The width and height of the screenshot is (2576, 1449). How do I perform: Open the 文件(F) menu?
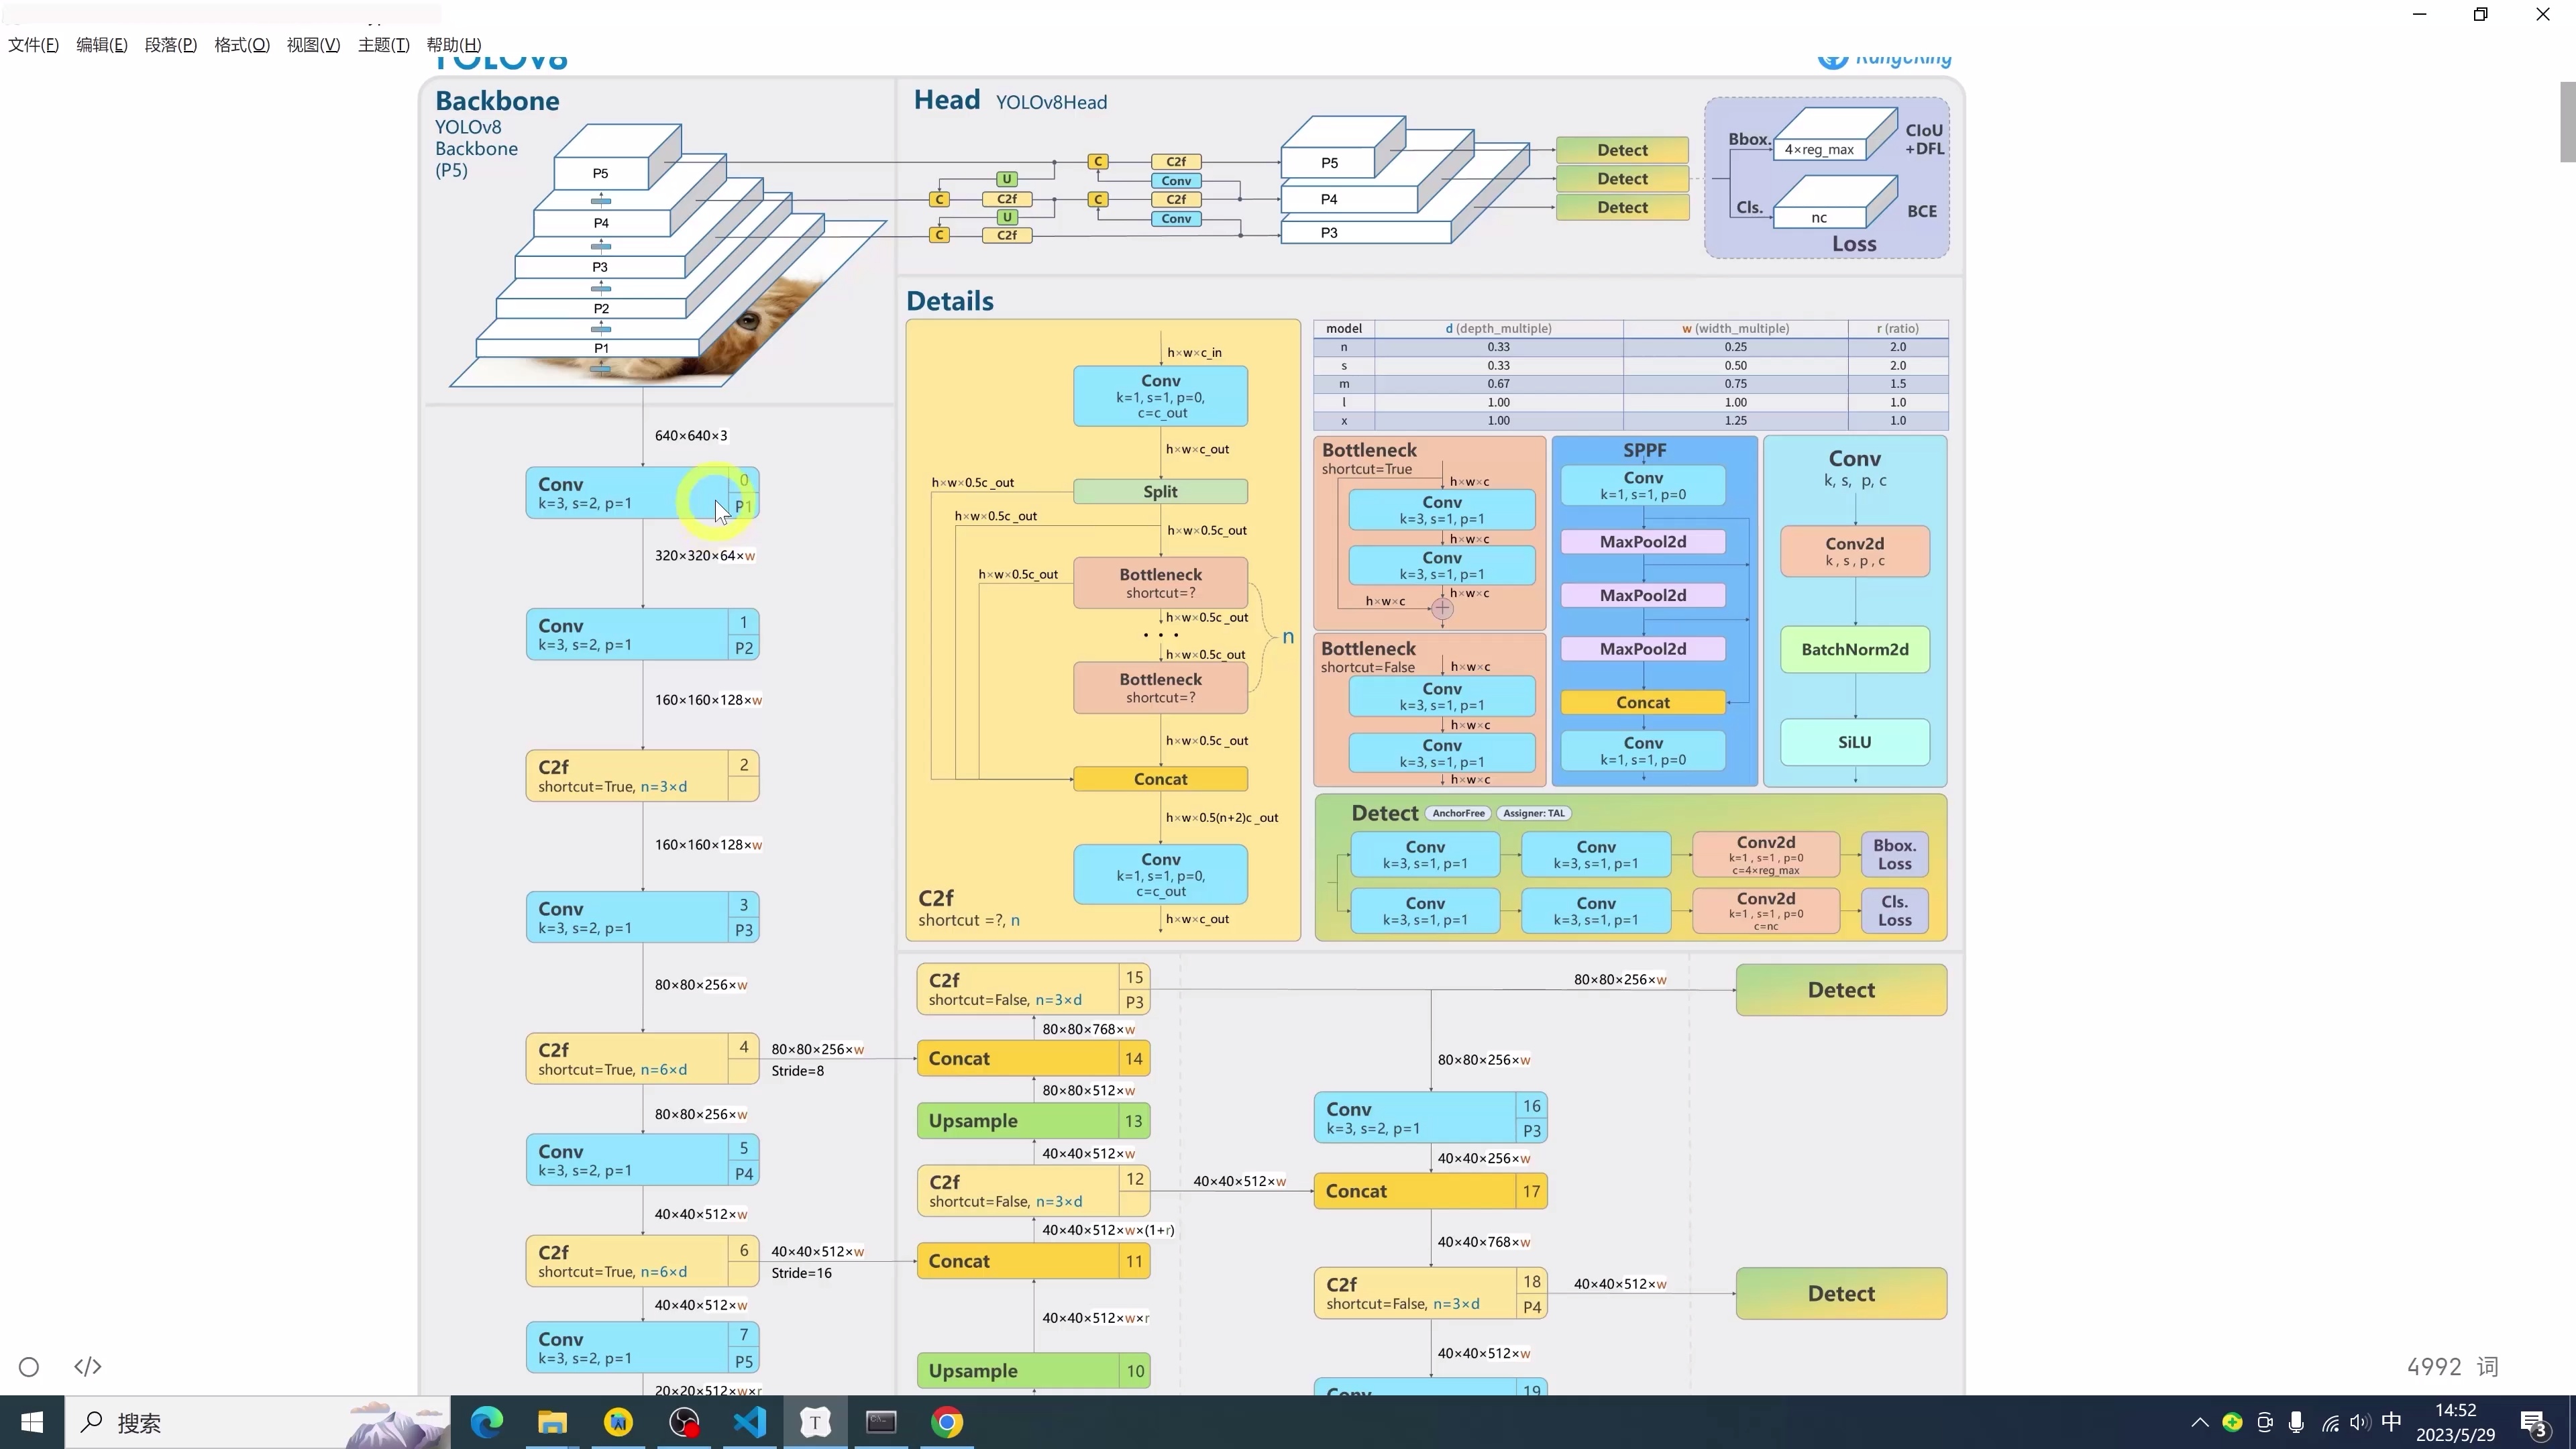(33, 45)
